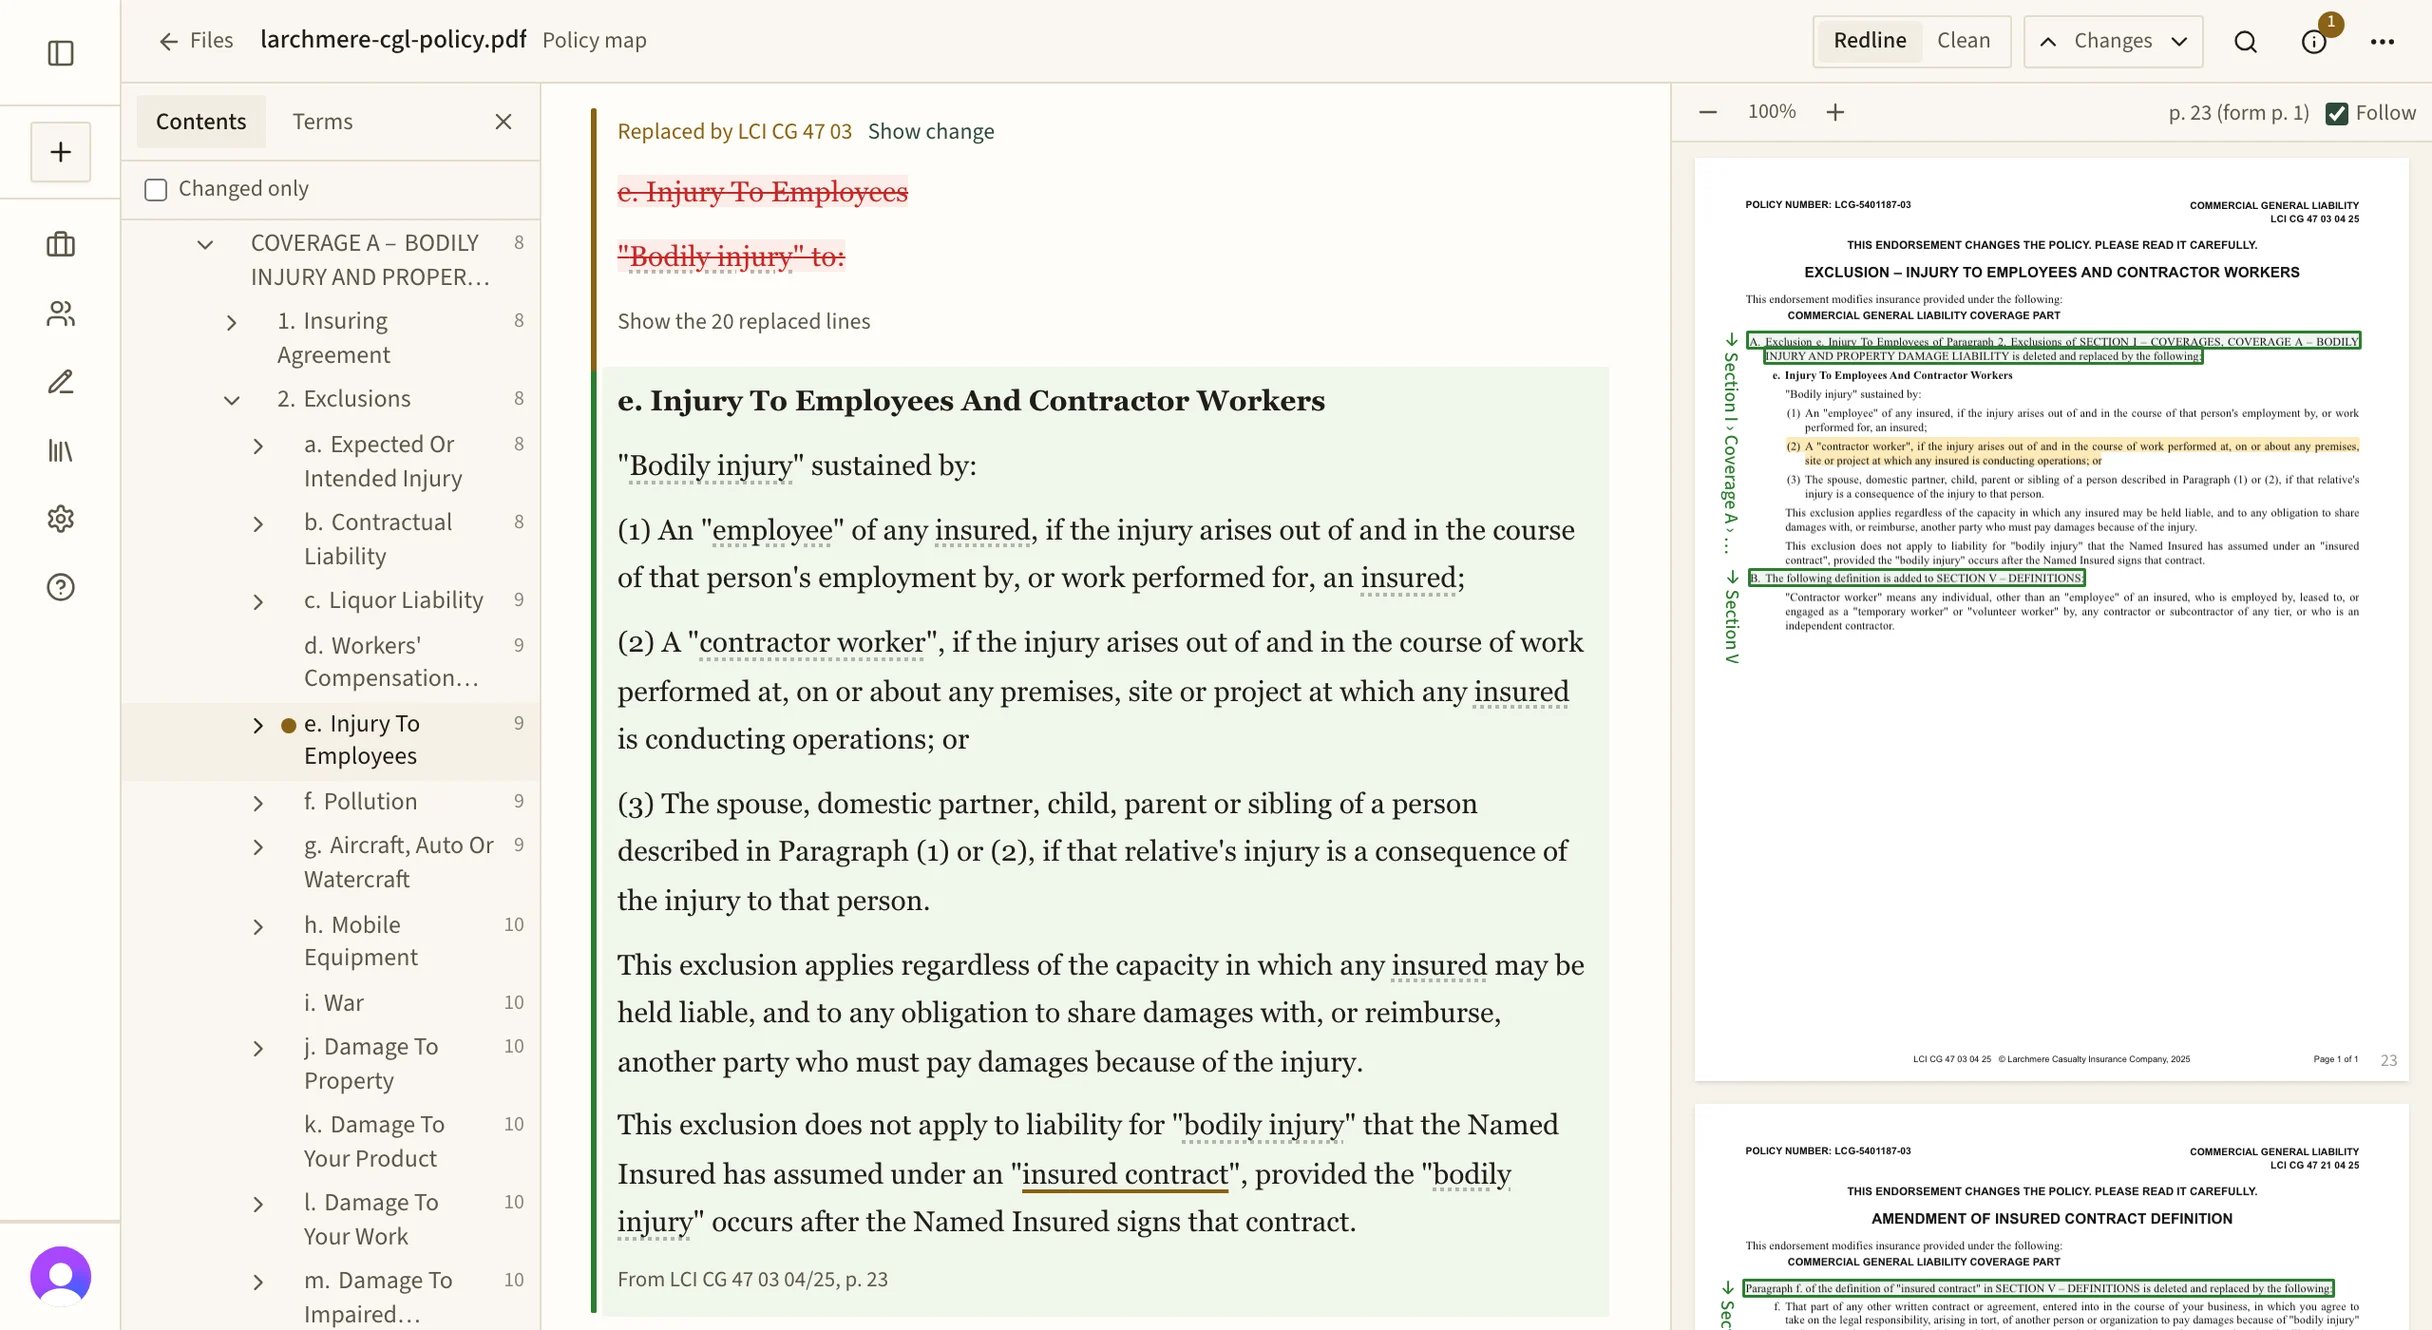
Task: Enable the Changed only checkbox
Action: [x=156, y=189]
